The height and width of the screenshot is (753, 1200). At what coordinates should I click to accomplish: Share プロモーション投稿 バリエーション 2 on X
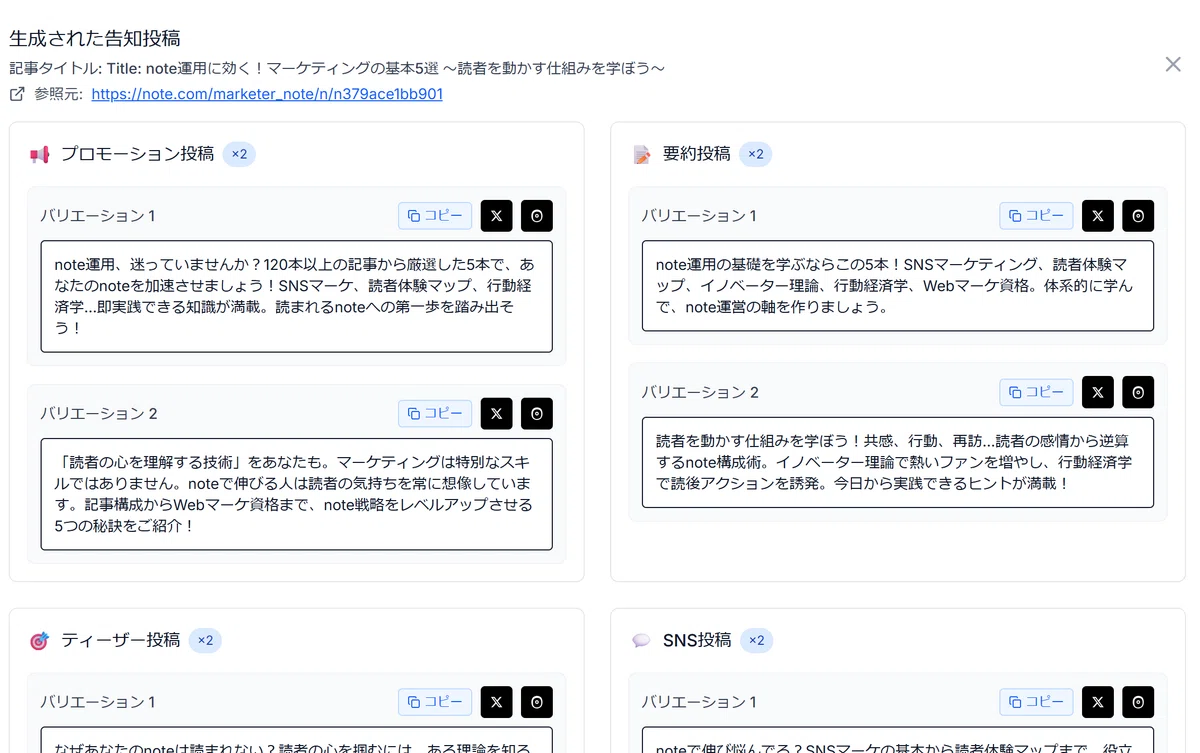click(x=497, y=414)
